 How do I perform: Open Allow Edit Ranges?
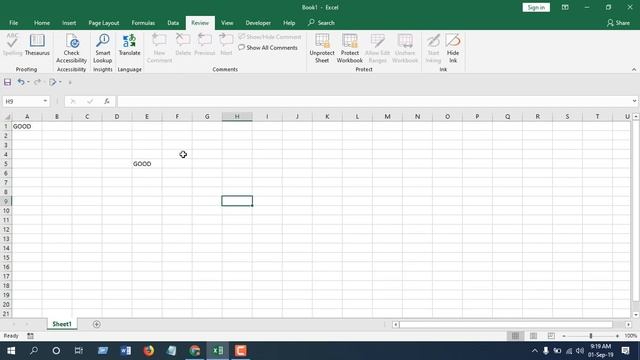pos(378,48)
